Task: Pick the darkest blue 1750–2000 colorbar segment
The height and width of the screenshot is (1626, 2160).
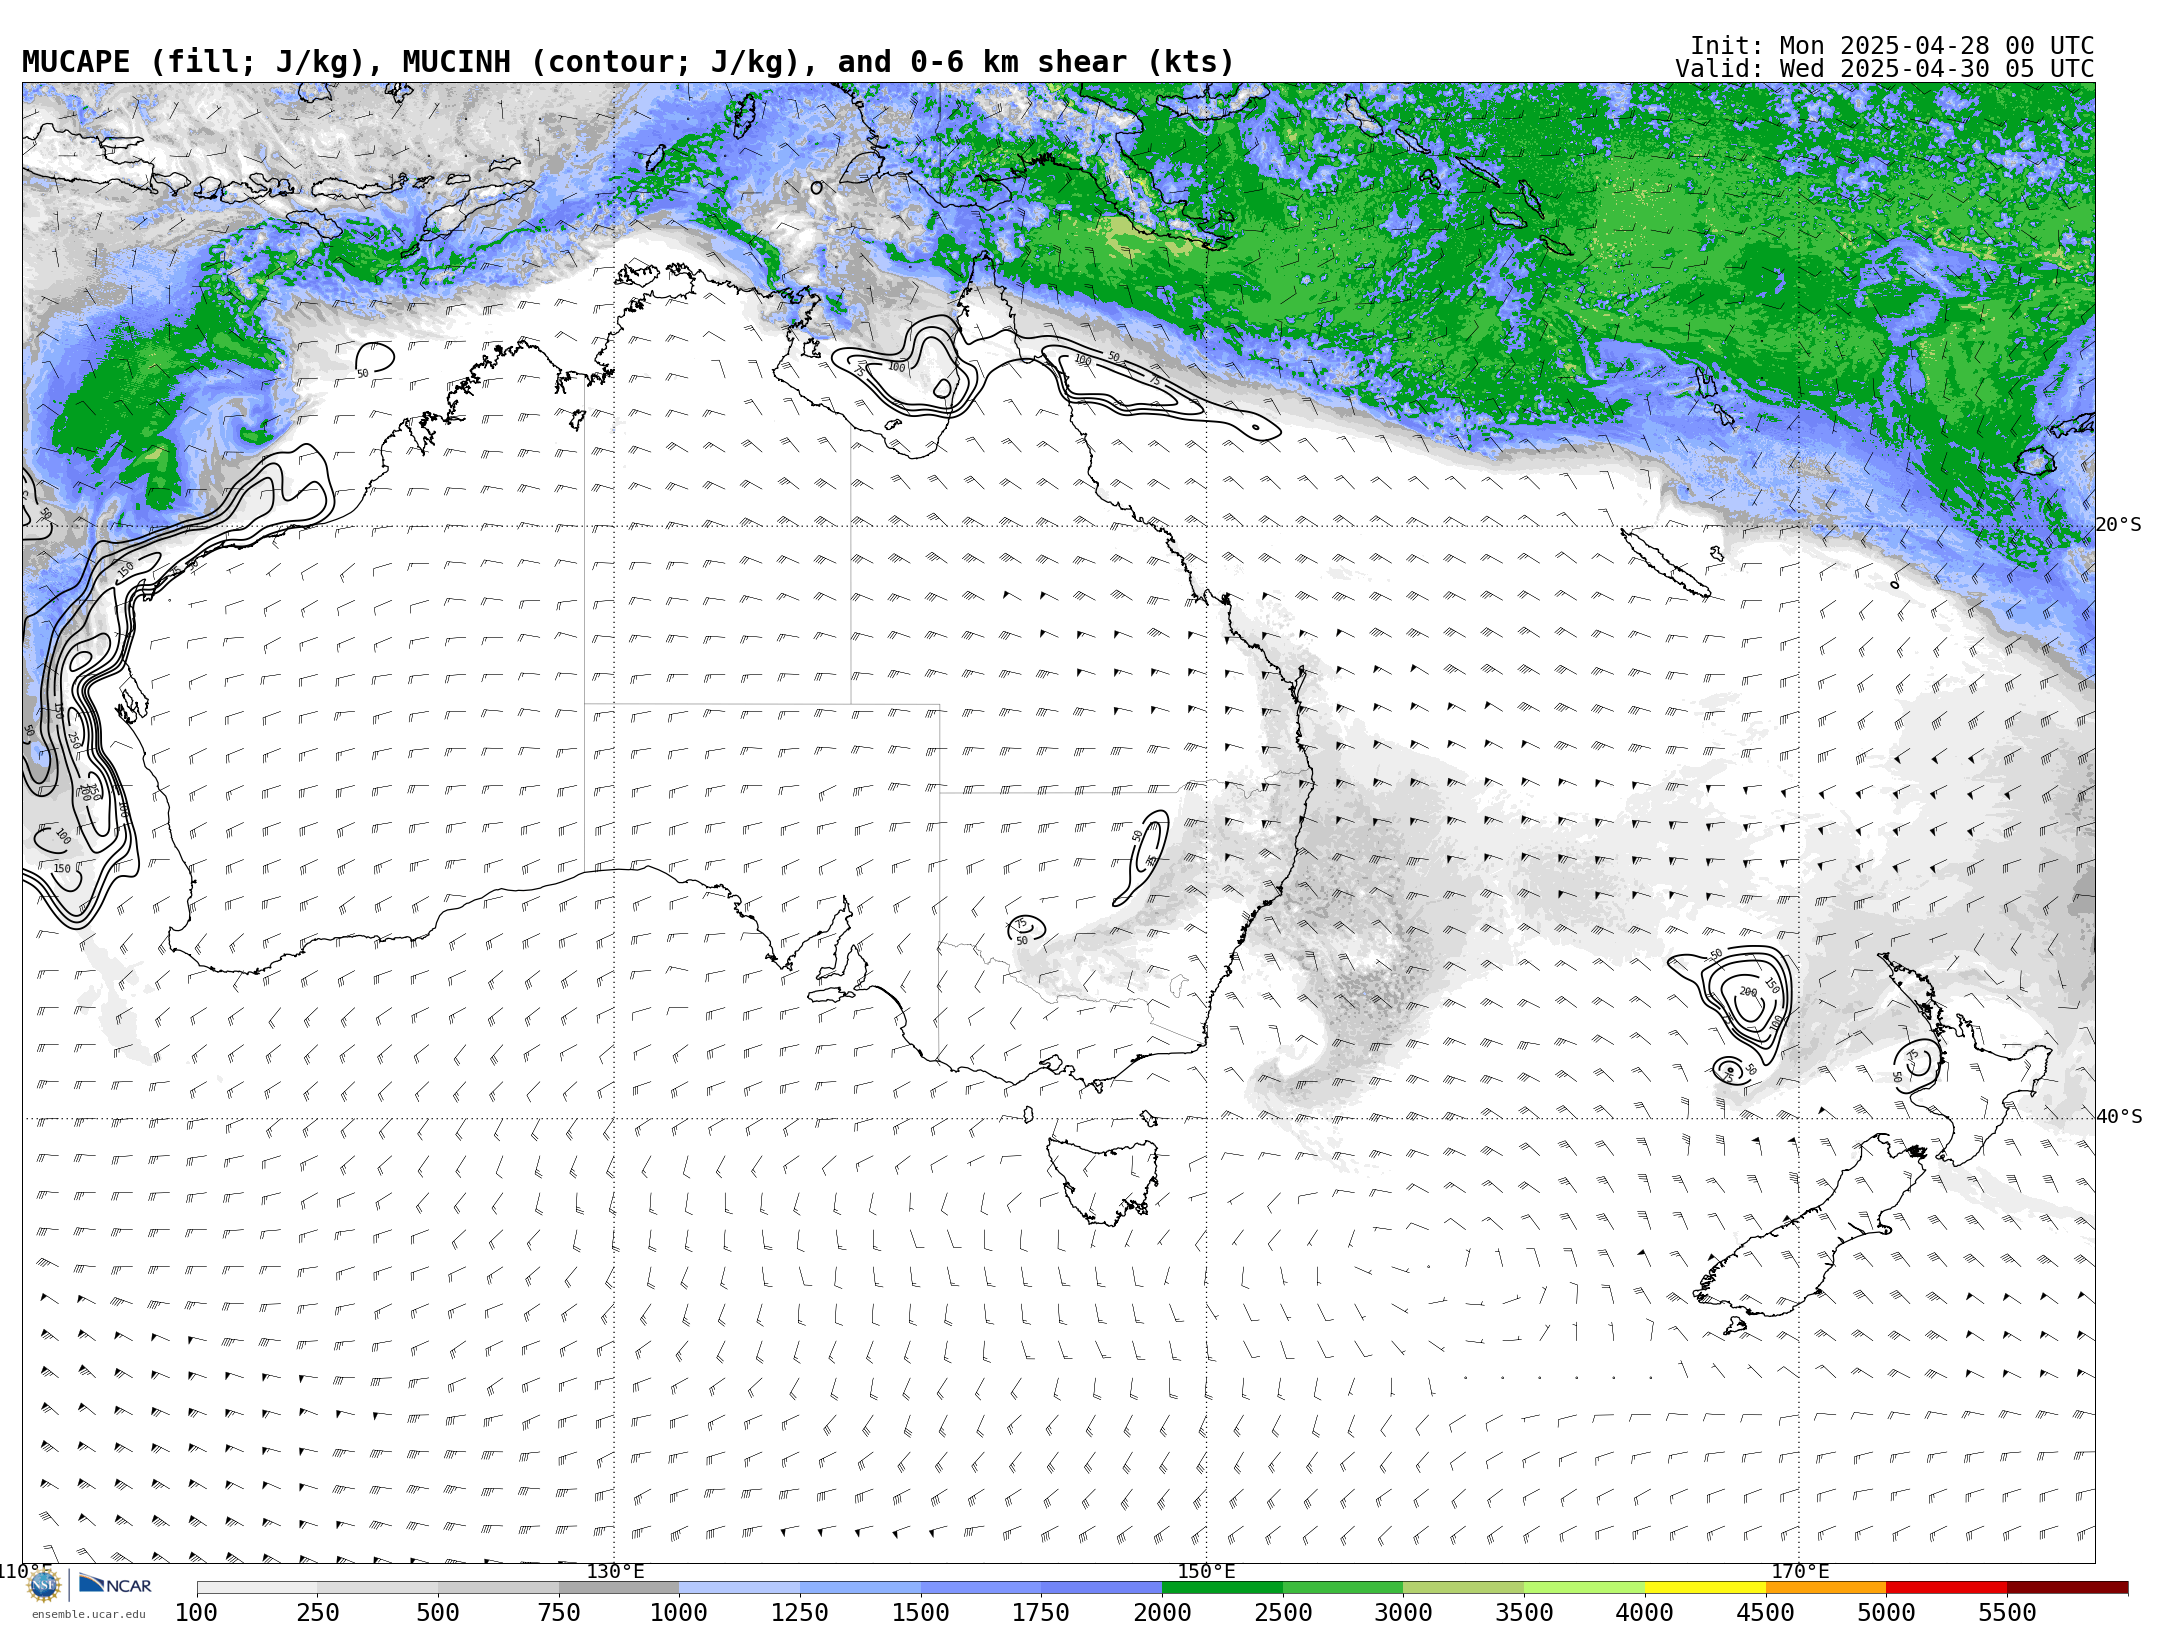Action: point(1101,1588)
